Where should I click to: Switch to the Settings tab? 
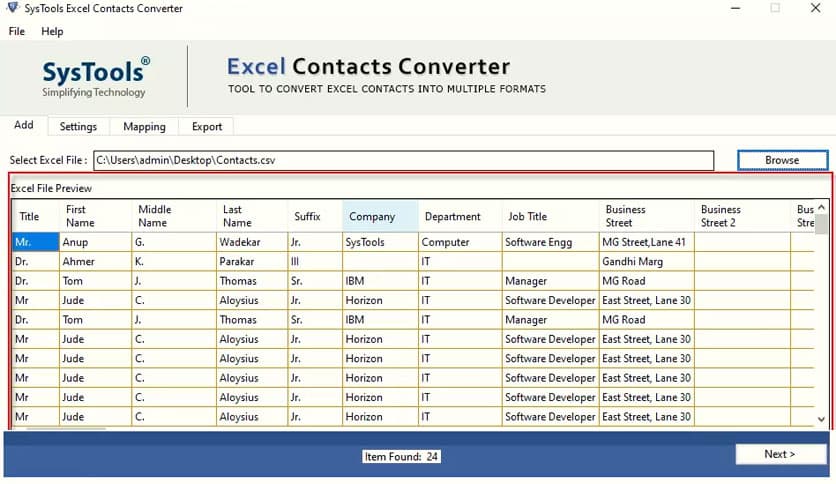(78, 126)
